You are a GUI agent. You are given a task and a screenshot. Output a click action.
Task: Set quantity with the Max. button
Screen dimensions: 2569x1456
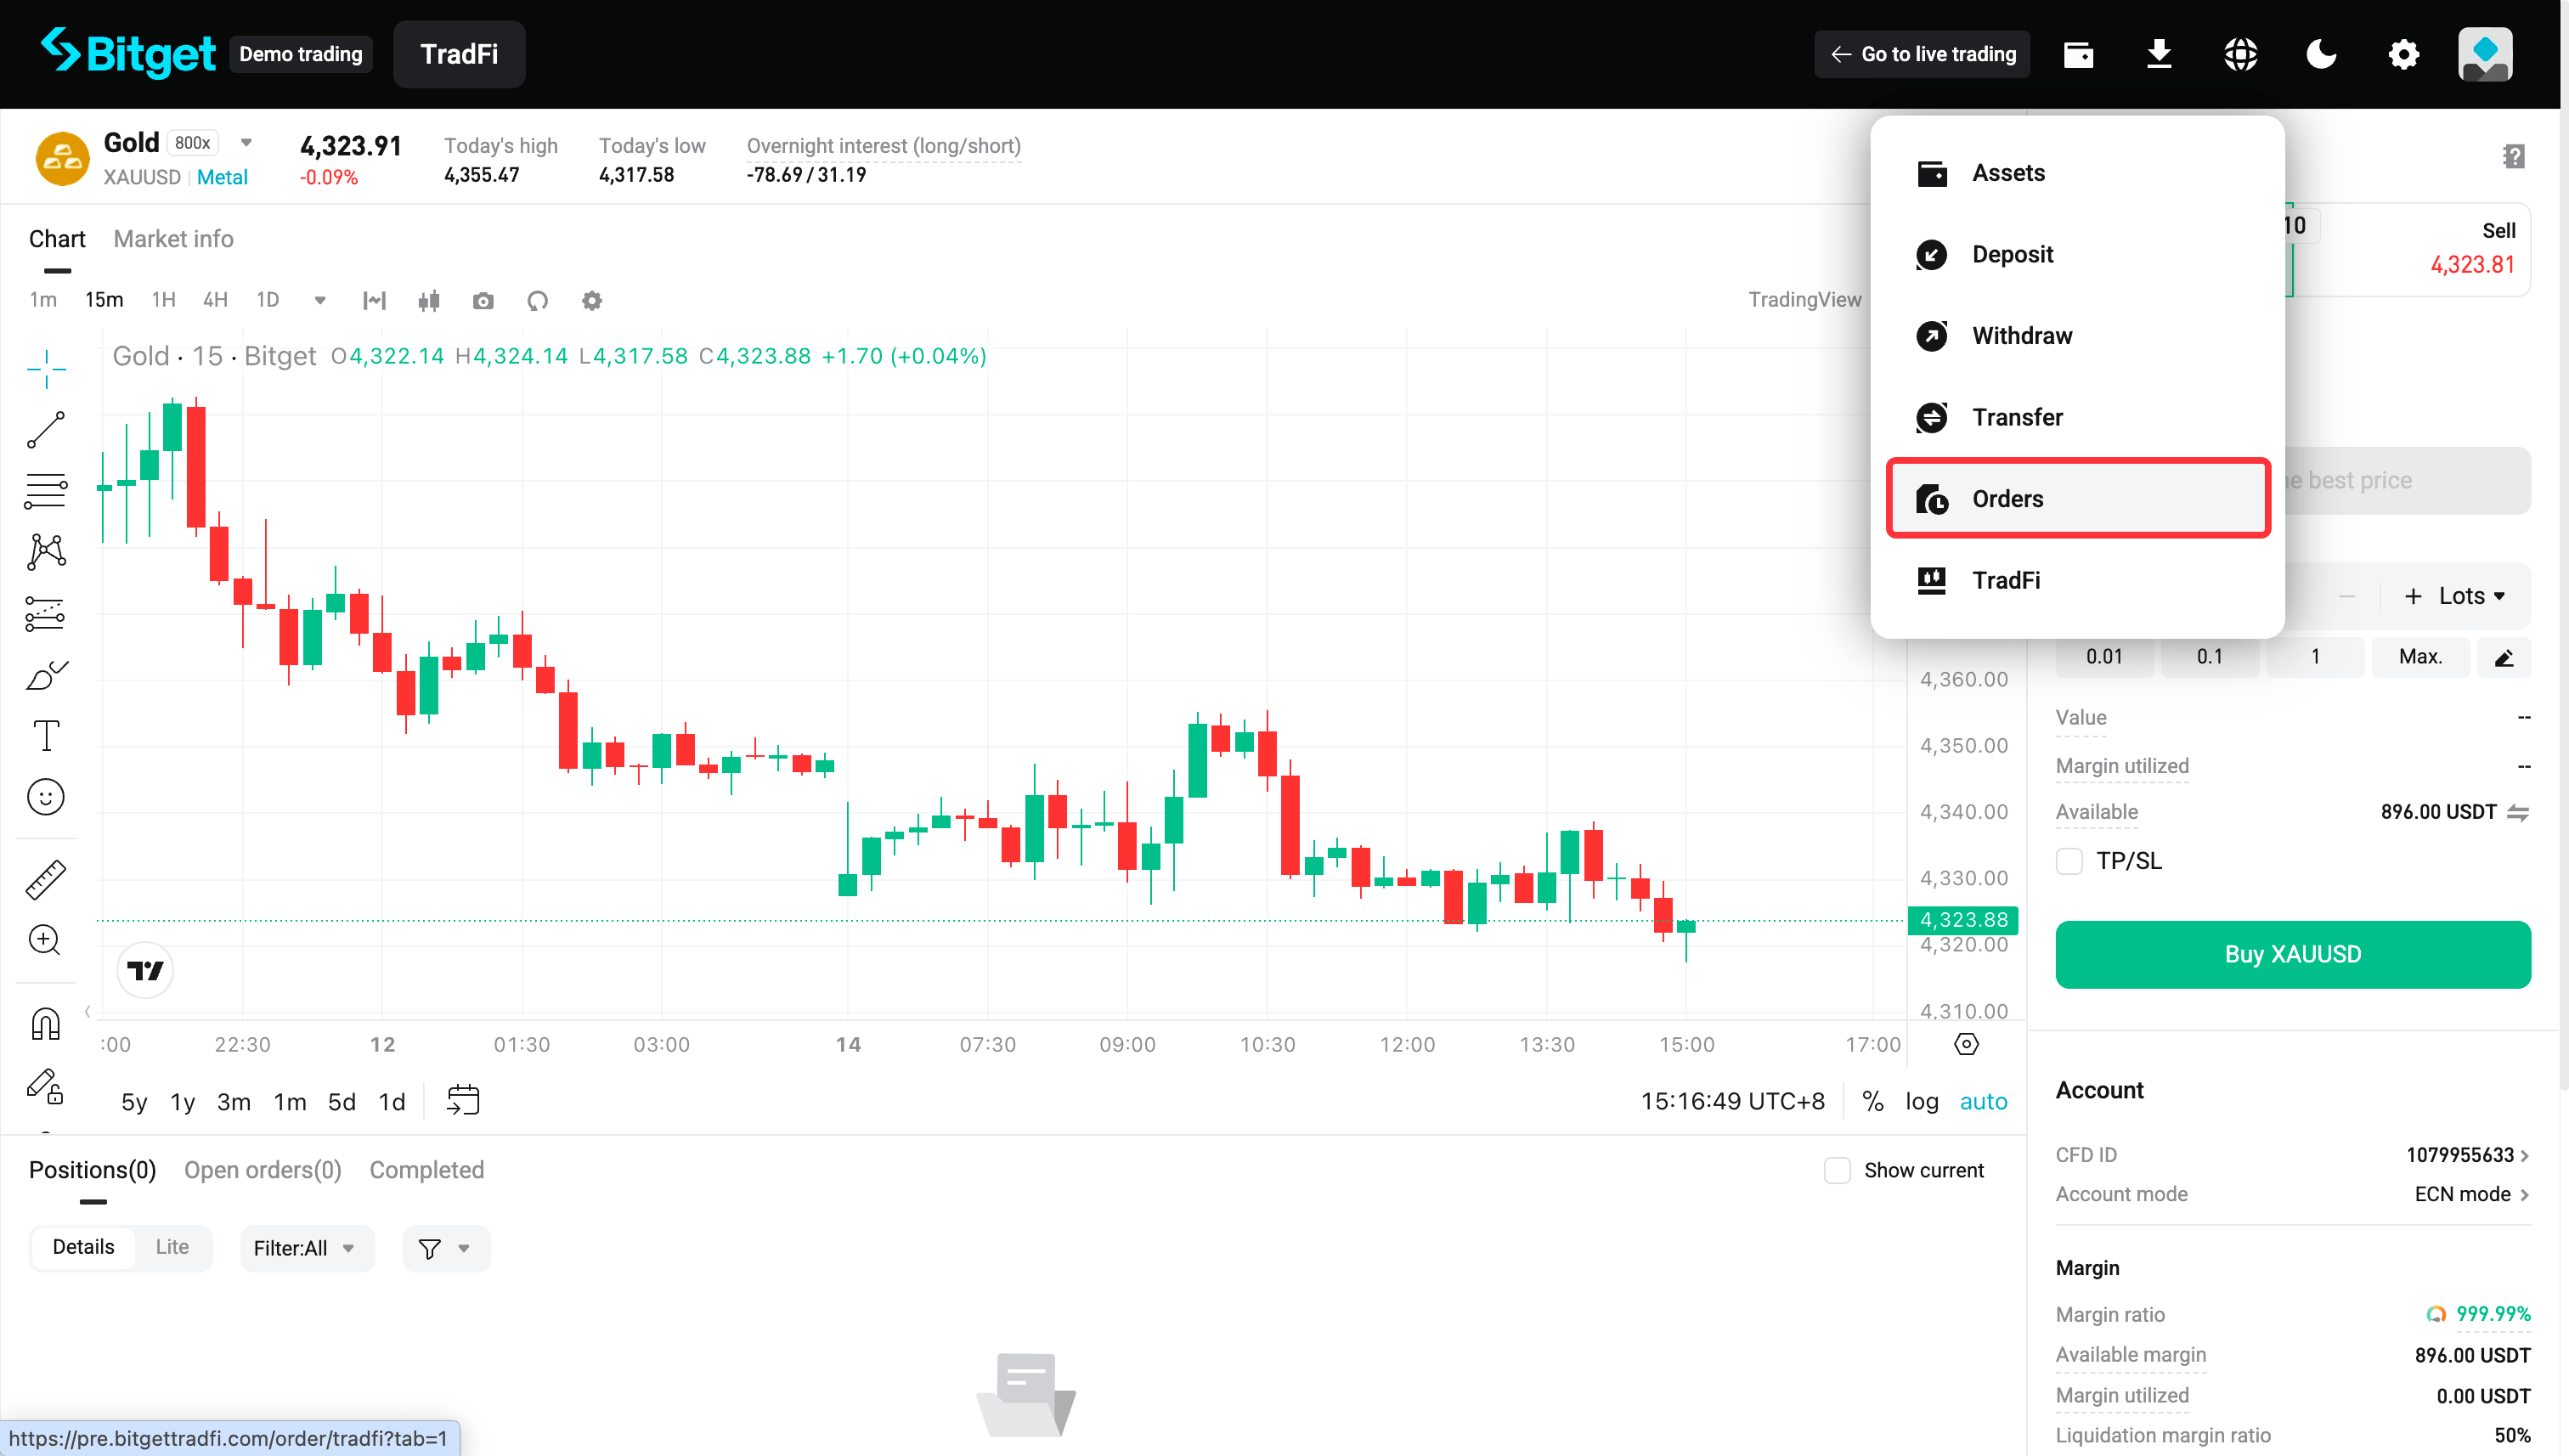point(2420,657)
